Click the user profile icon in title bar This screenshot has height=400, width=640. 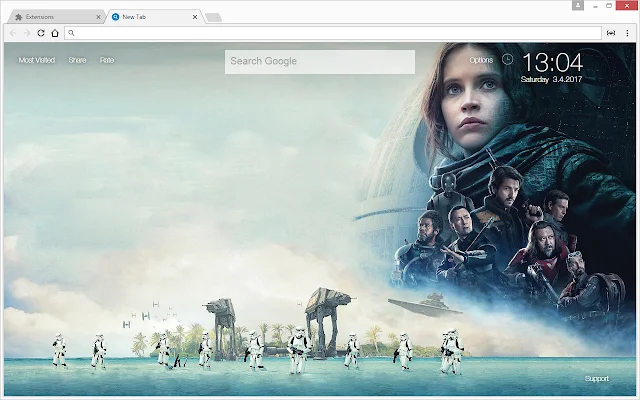pyautogui.click(x=578, y=5)
